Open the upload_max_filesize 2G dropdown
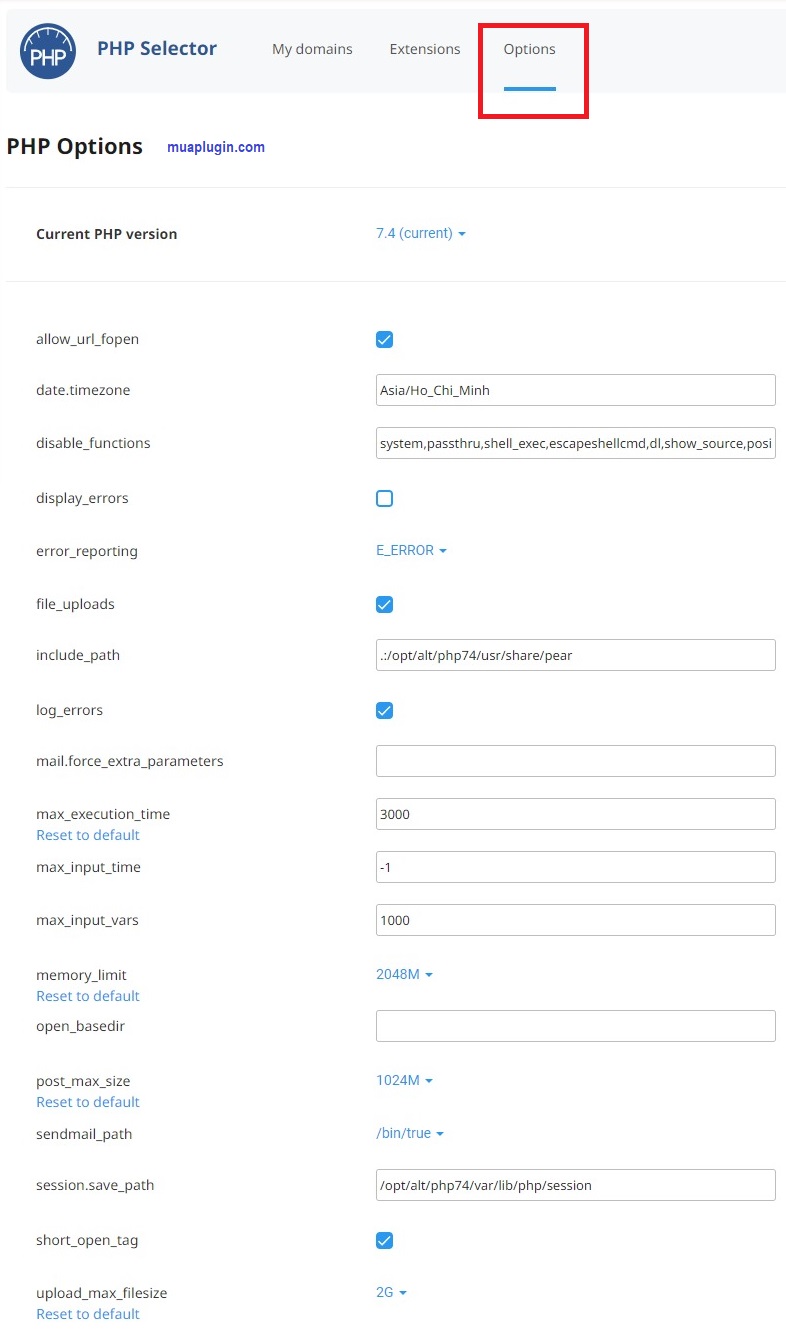Viewport: 786px width, 1329px height. pyautogui.click(x=391, y=1292)
